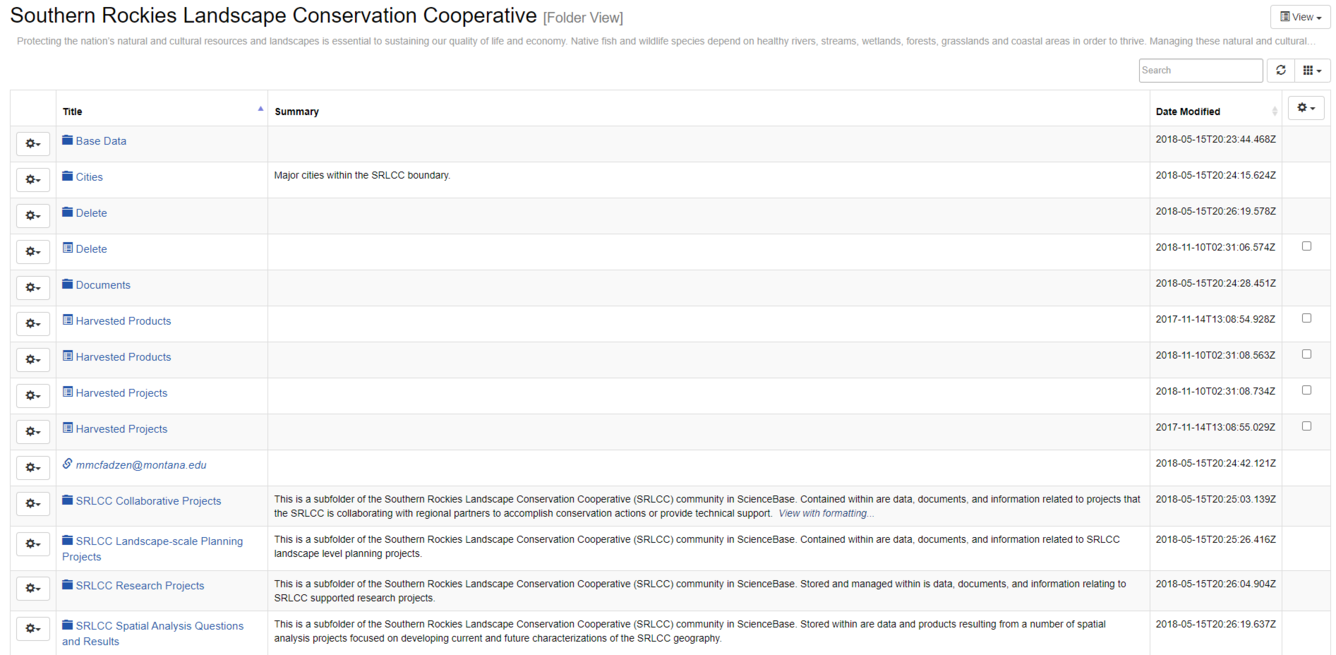Click the folder icon beside Base Data
This screenshot has width=1336, height=655.
click(67, 141)
